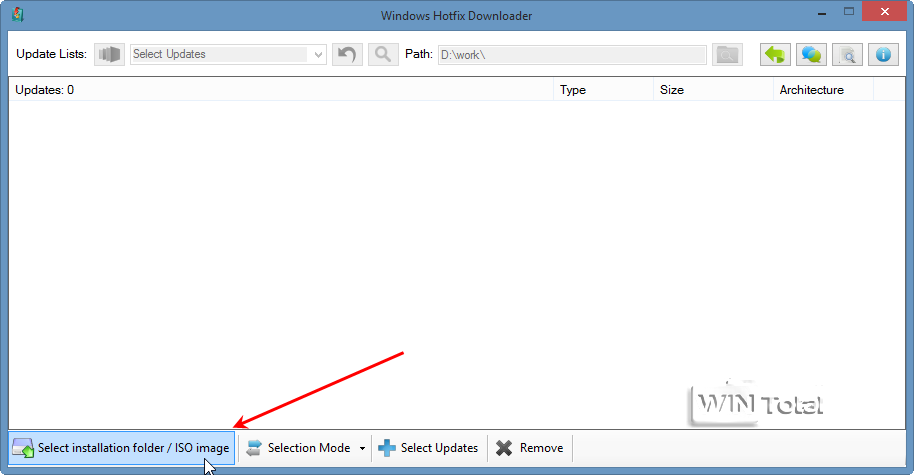Click the browse folder icon beside Path

click(x=727, y=54)
